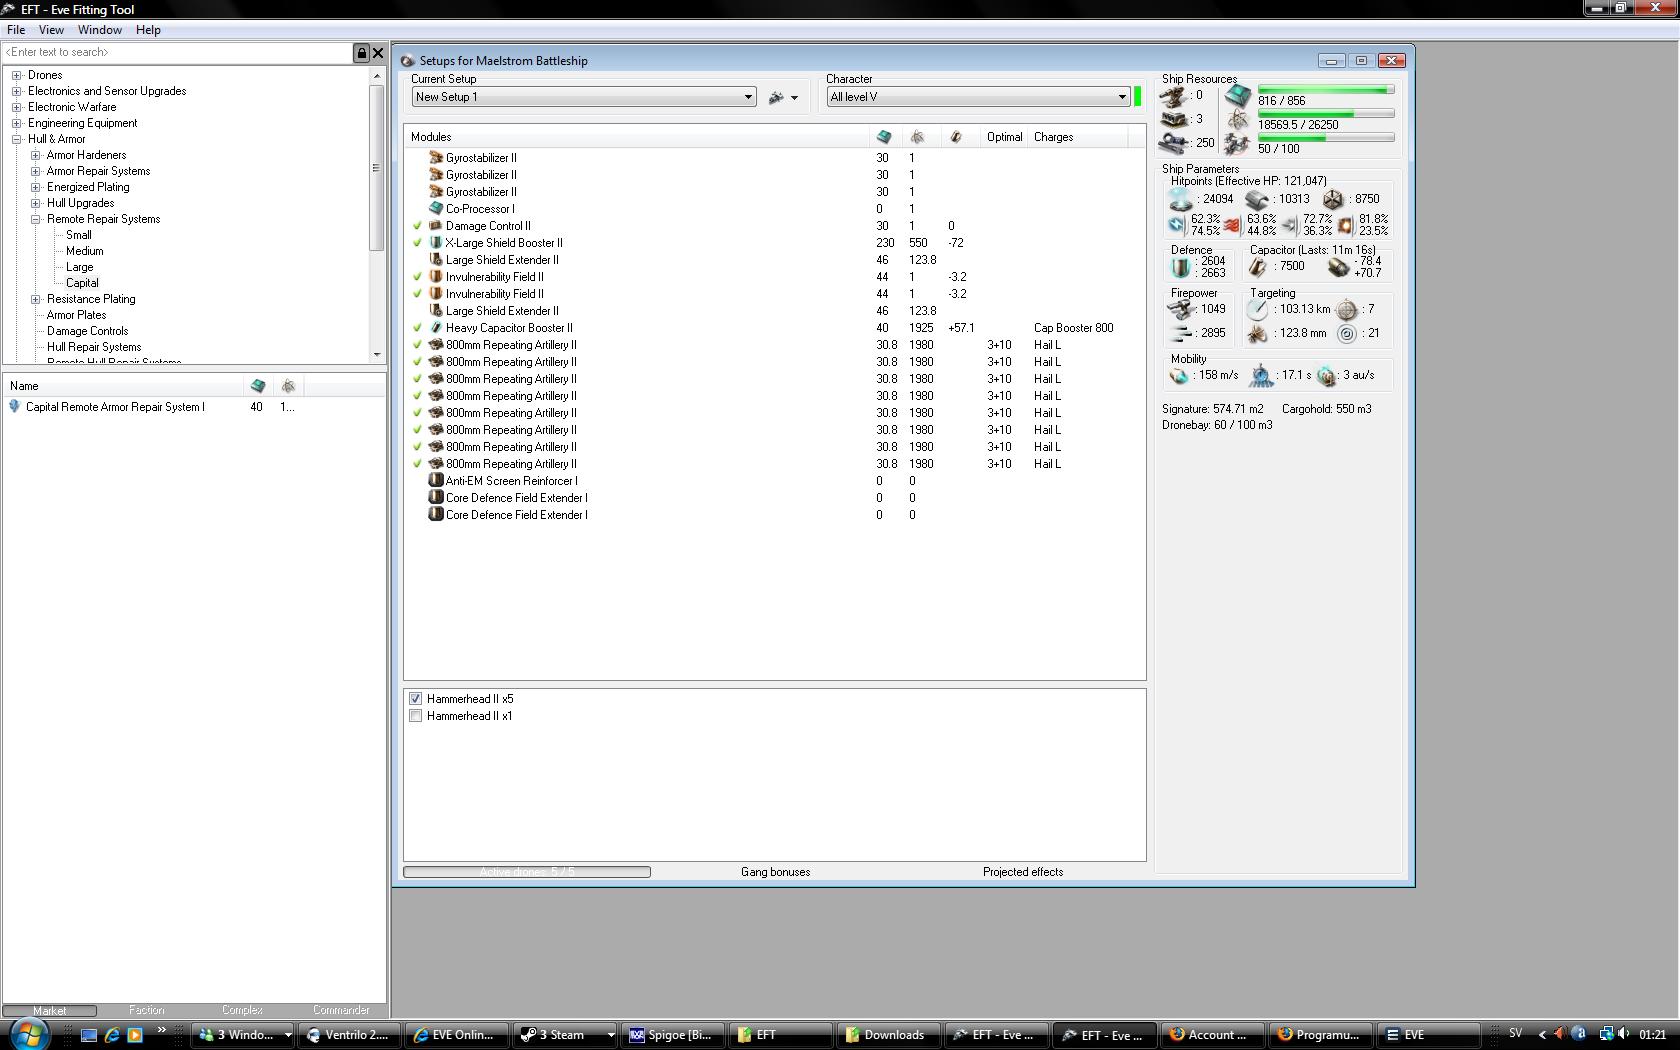The width and height of the screenshot is (1680, 1050).
Task: Select the Damage Controls category
Action: (x=87, y=331)
